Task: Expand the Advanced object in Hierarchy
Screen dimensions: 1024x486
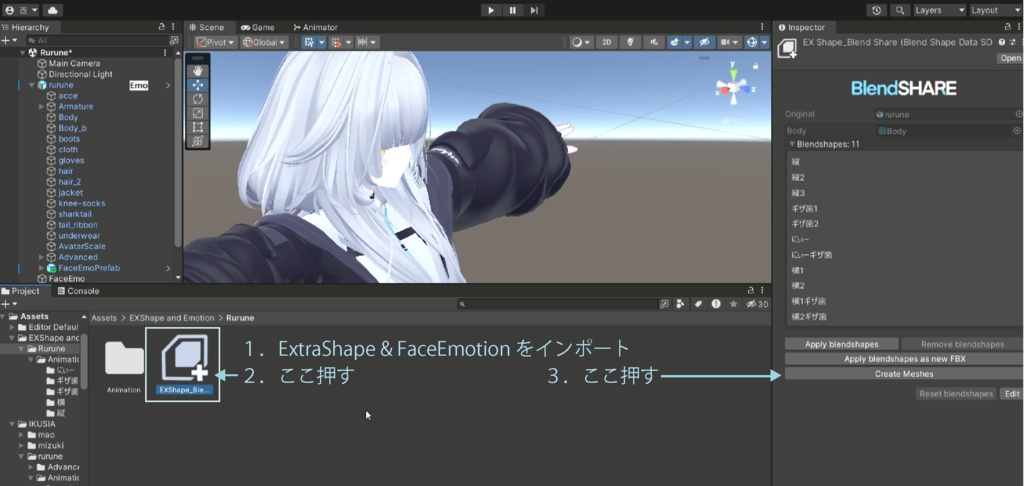Action: tap(42, 257)
